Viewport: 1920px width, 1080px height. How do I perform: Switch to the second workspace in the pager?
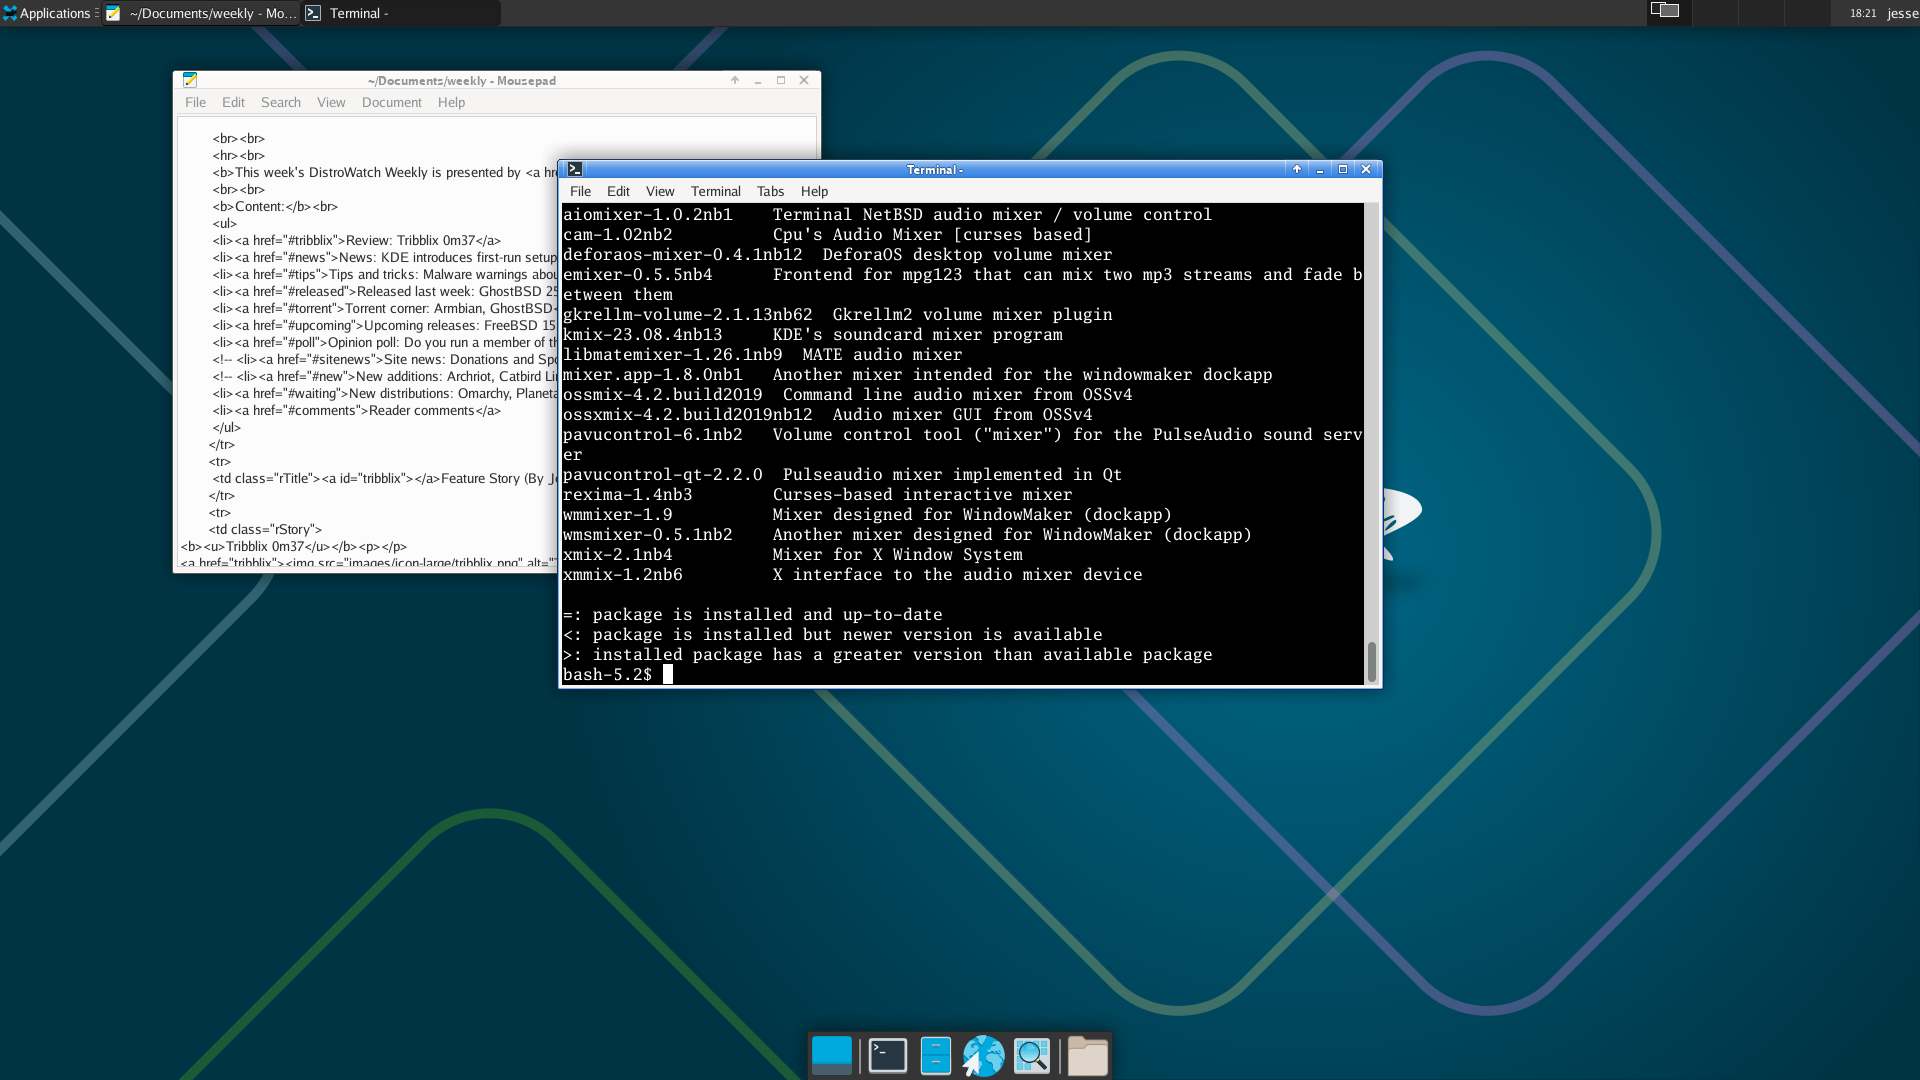tap(1714, 12)
